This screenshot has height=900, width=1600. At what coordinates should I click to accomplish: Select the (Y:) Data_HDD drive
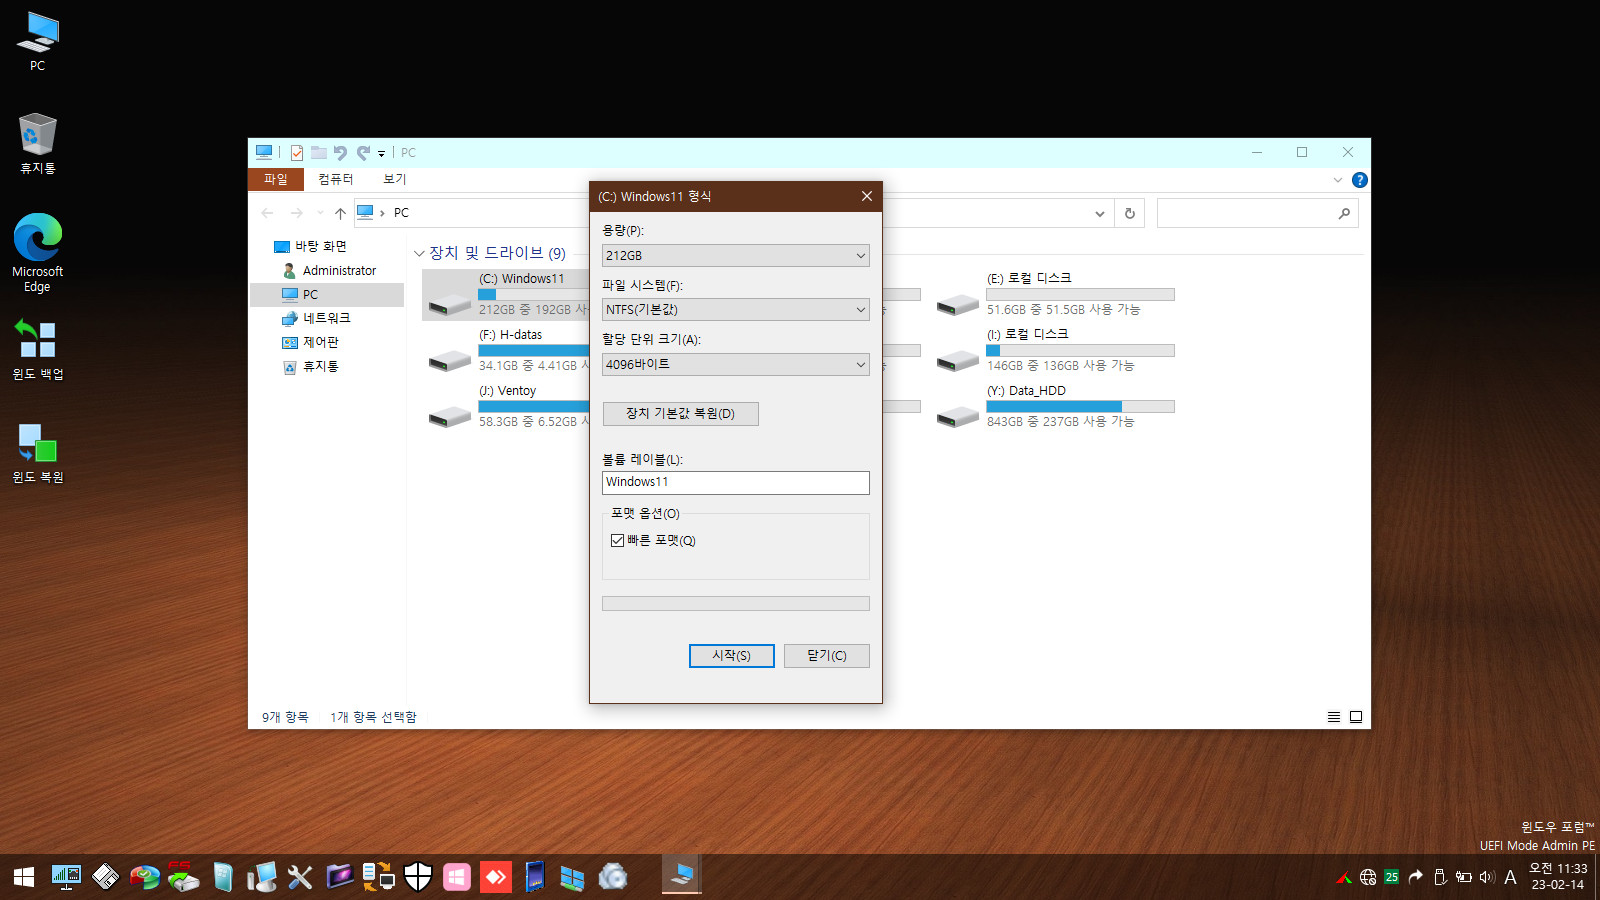point(1056,407)
